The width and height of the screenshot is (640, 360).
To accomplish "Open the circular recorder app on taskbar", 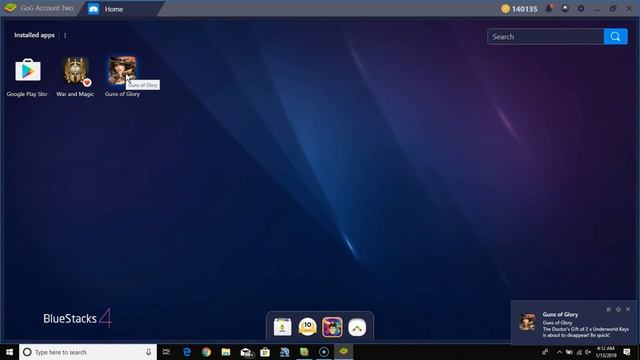I will coord(324,352).
